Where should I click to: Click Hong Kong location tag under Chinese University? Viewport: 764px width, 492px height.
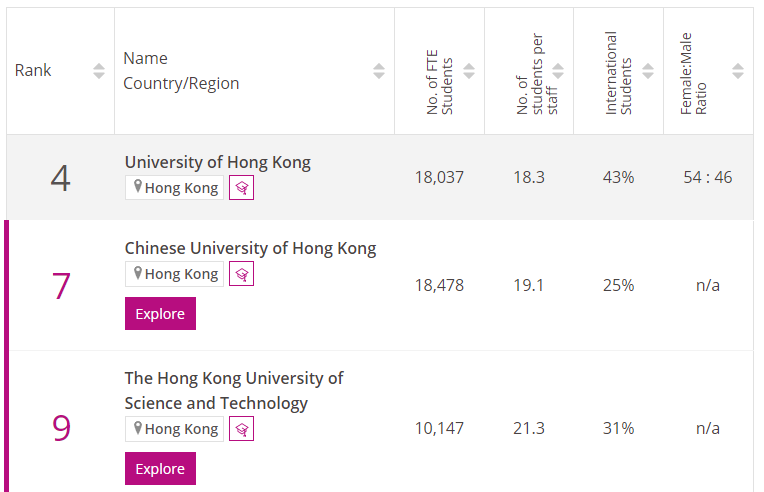pos(174,274)
